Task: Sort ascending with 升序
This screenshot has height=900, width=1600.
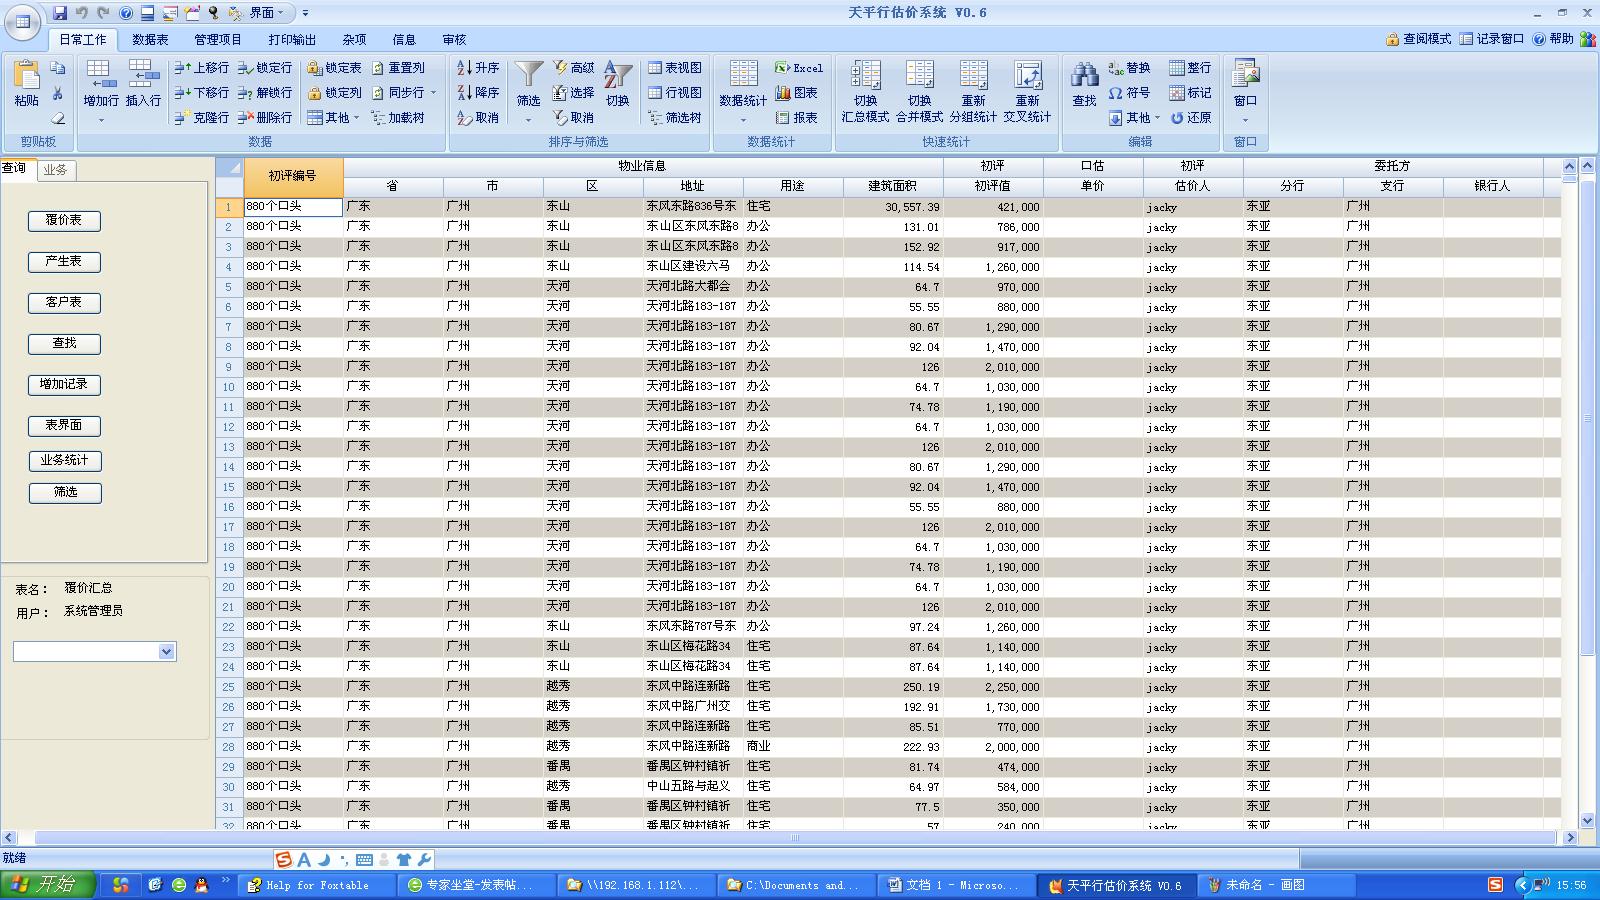Action: tap(478, 68)
